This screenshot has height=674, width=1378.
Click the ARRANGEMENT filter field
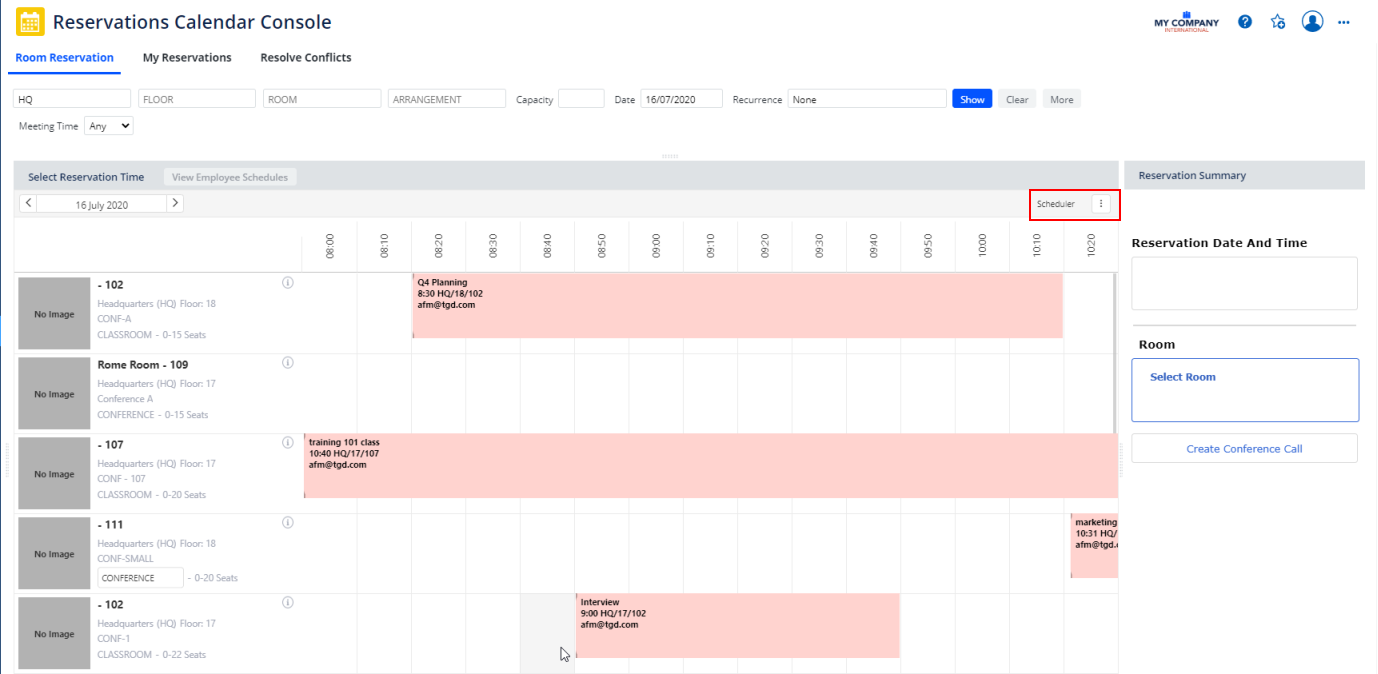[447, 99]
